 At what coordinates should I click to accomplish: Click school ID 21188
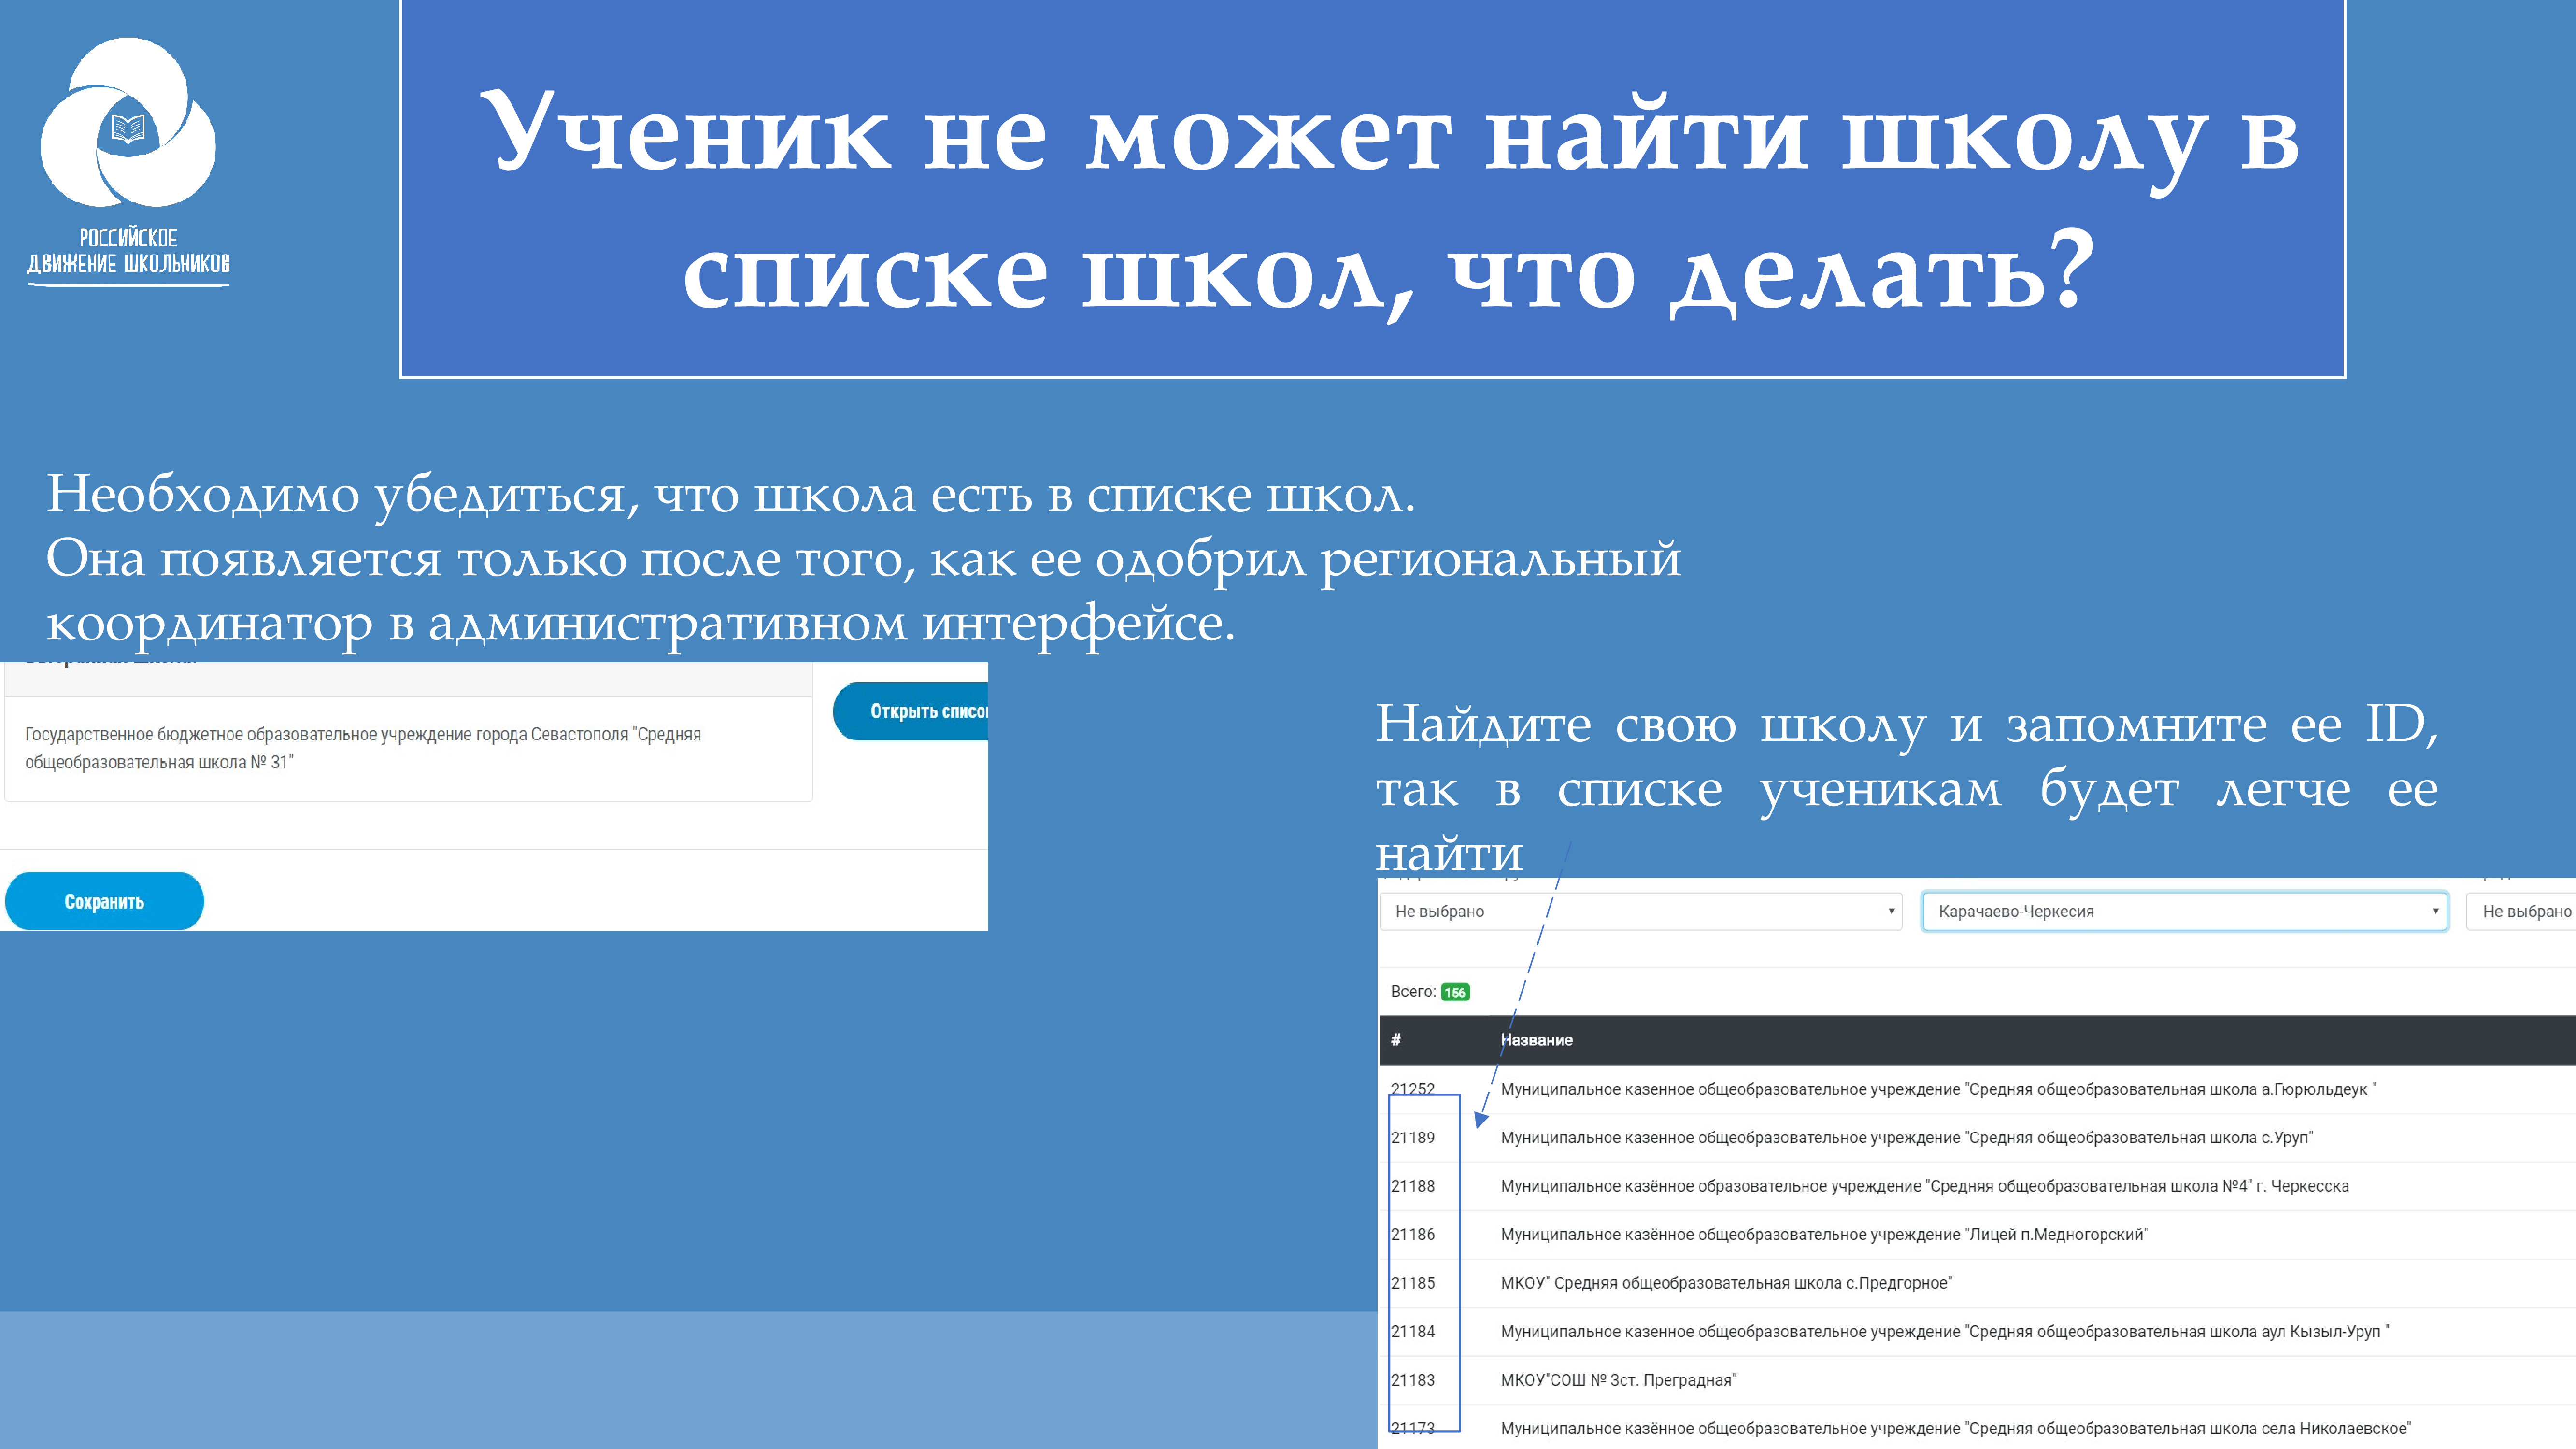tap(1412, 1186)
